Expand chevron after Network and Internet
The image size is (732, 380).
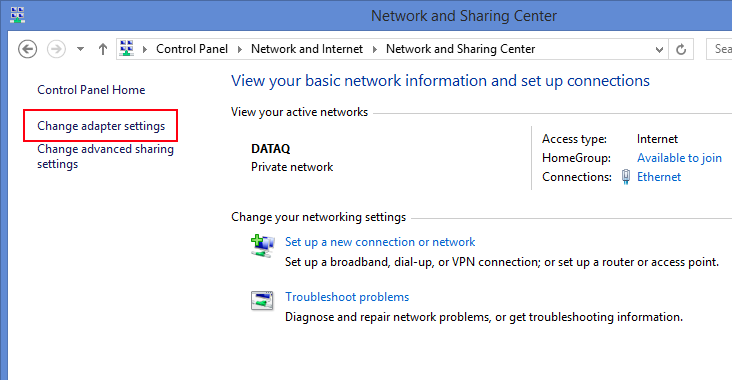[x=374, y=49]
